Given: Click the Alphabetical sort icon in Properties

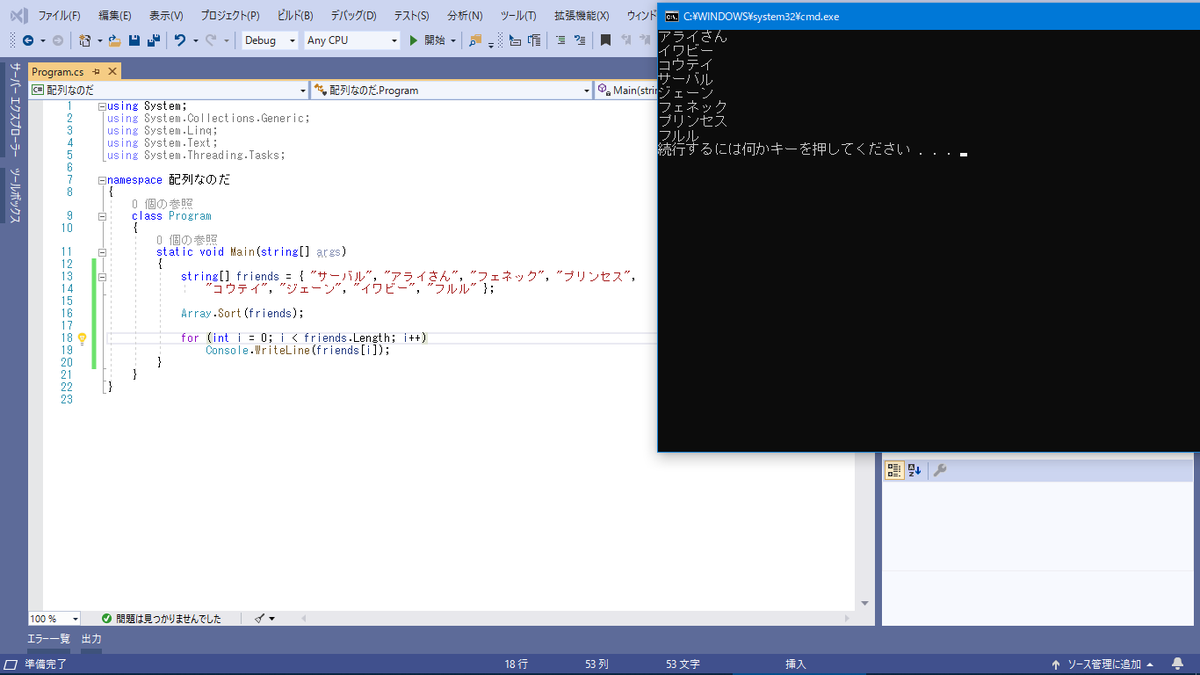Looking at the screenshot, I should coord(914,470).
